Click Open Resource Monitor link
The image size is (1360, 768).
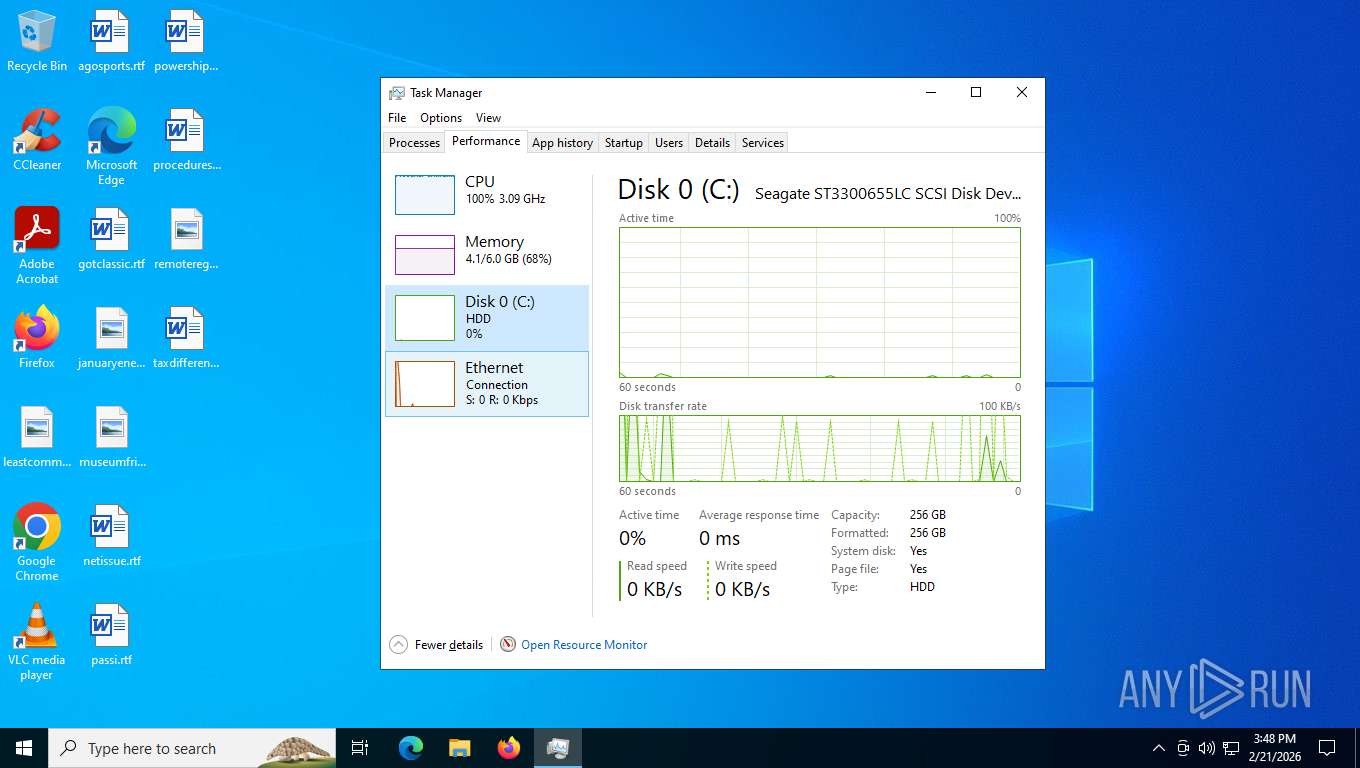pyautogui.click(x=584, y=645)
